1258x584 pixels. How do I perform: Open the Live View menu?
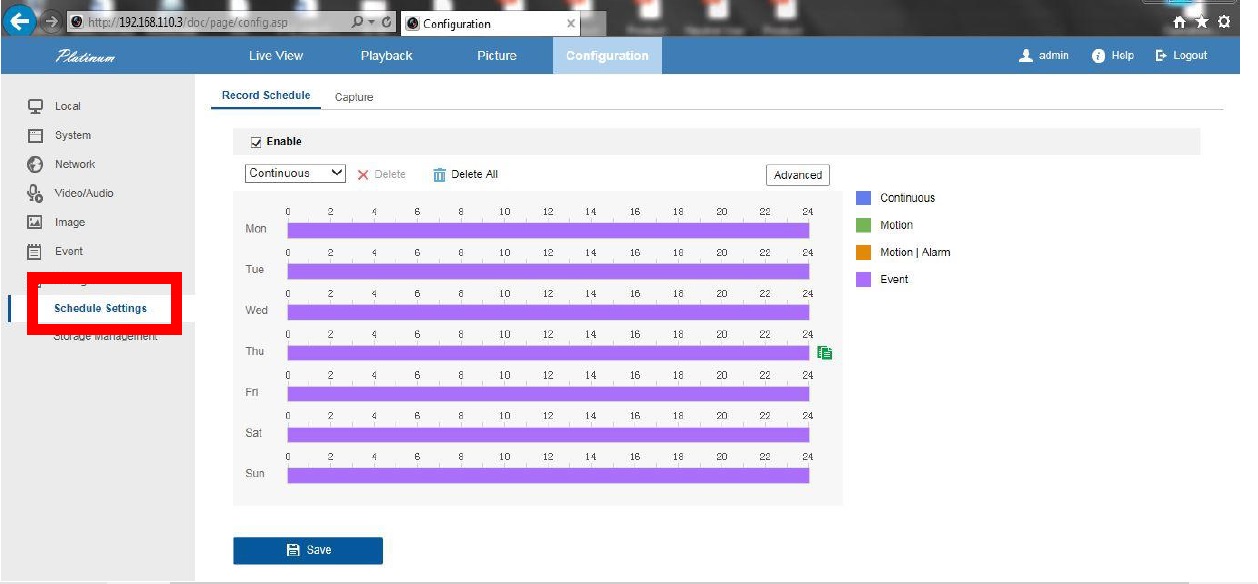click(x=276, y=56)
